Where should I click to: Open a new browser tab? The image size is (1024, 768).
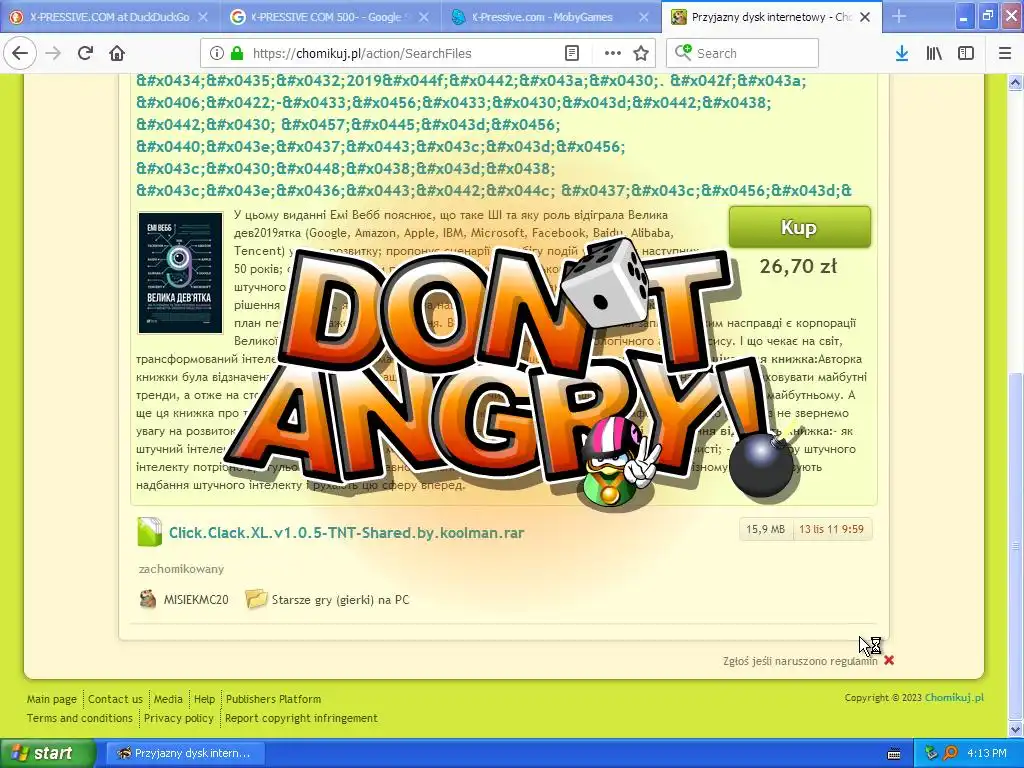pyautogui.click(x=899, y=17)
